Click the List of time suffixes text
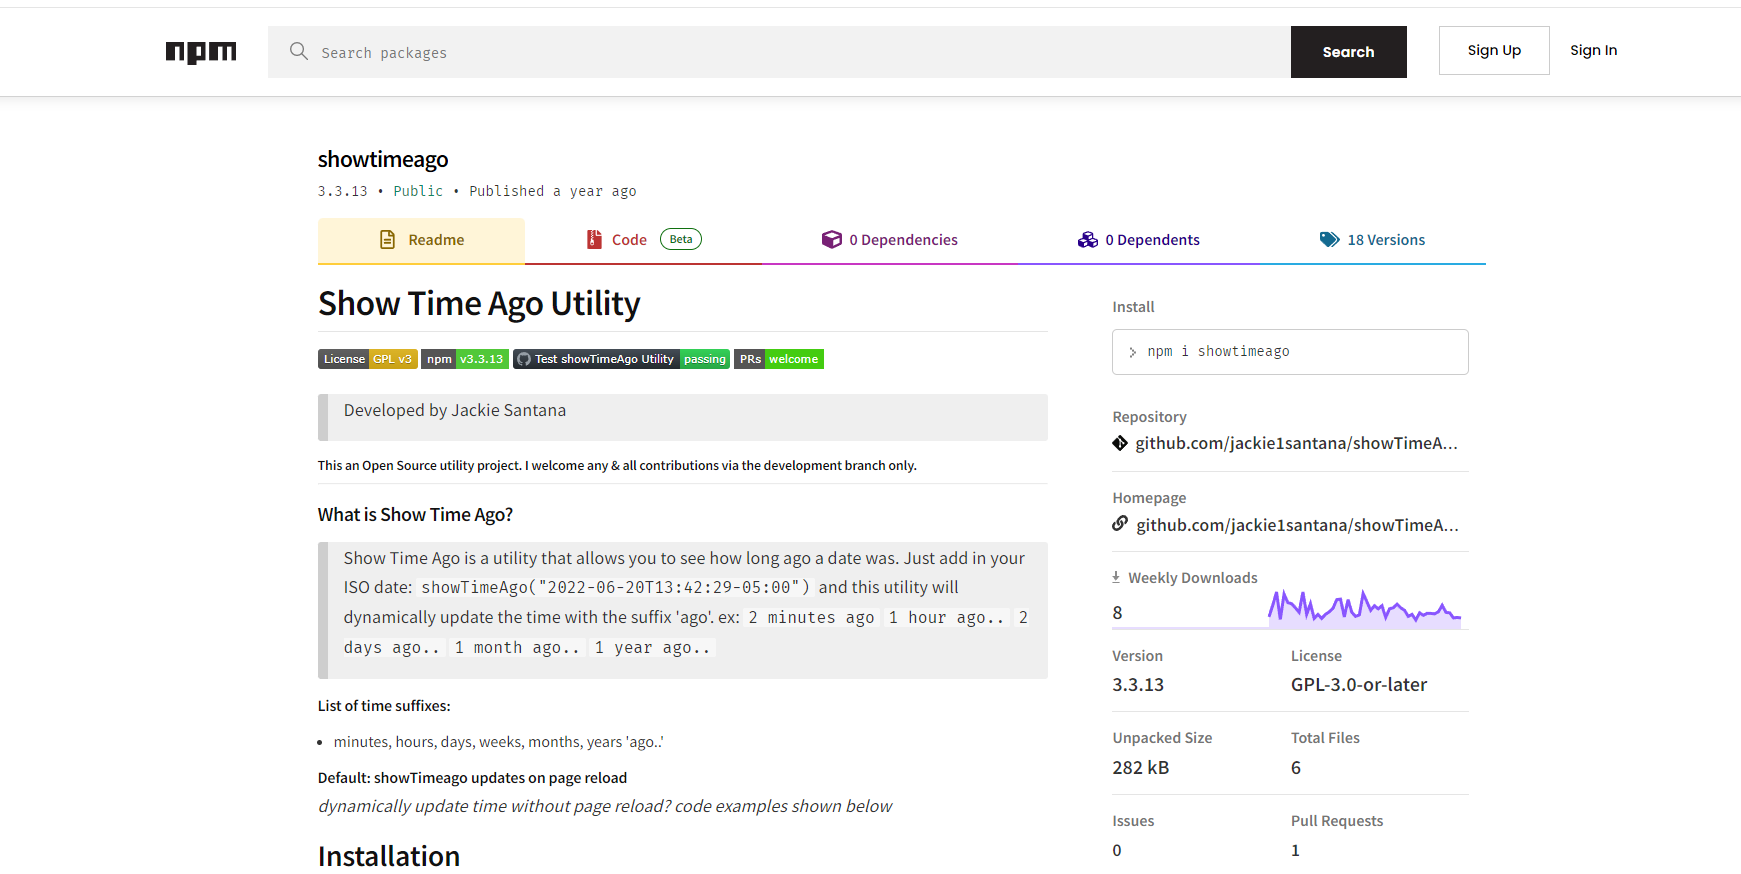The image size is (1741, 874). tap(384, 706)
